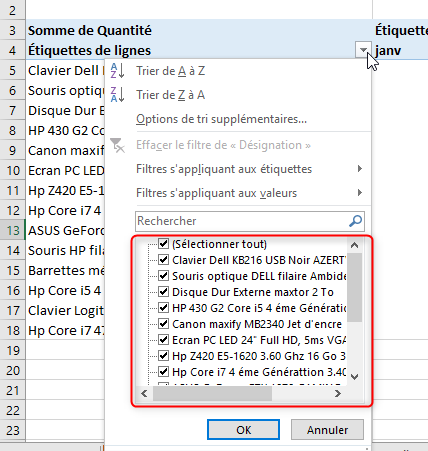The width and height of the screenshot is (428, 451).
Task: Click the arrow beside Filtres aux valeurs
Action: 360,193
